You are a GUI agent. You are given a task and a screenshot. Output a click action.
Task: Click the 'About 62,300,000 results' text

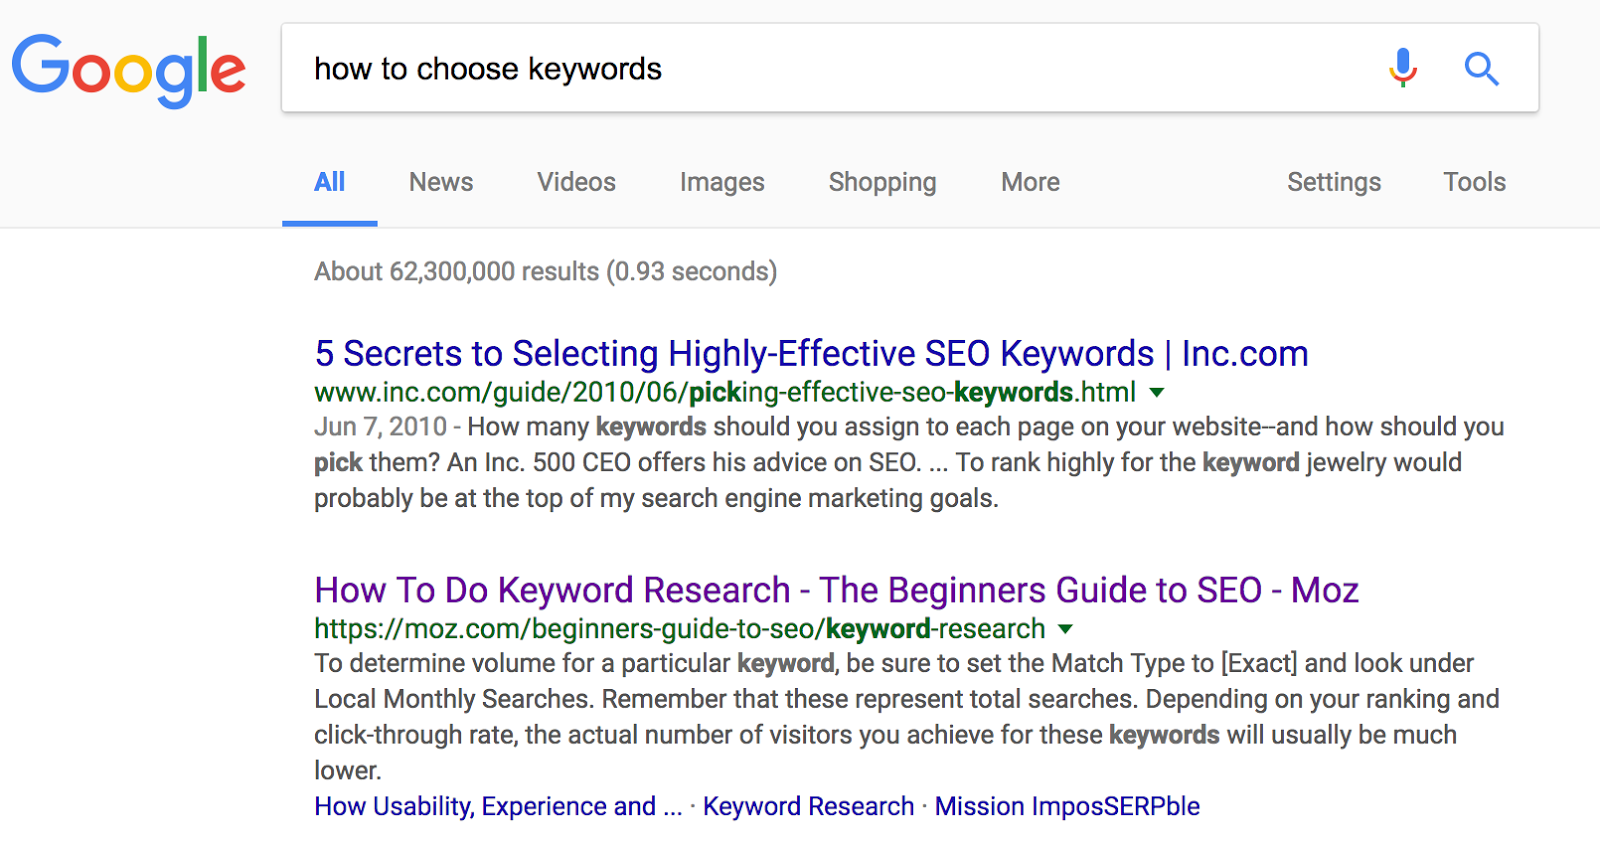(545, 271)
